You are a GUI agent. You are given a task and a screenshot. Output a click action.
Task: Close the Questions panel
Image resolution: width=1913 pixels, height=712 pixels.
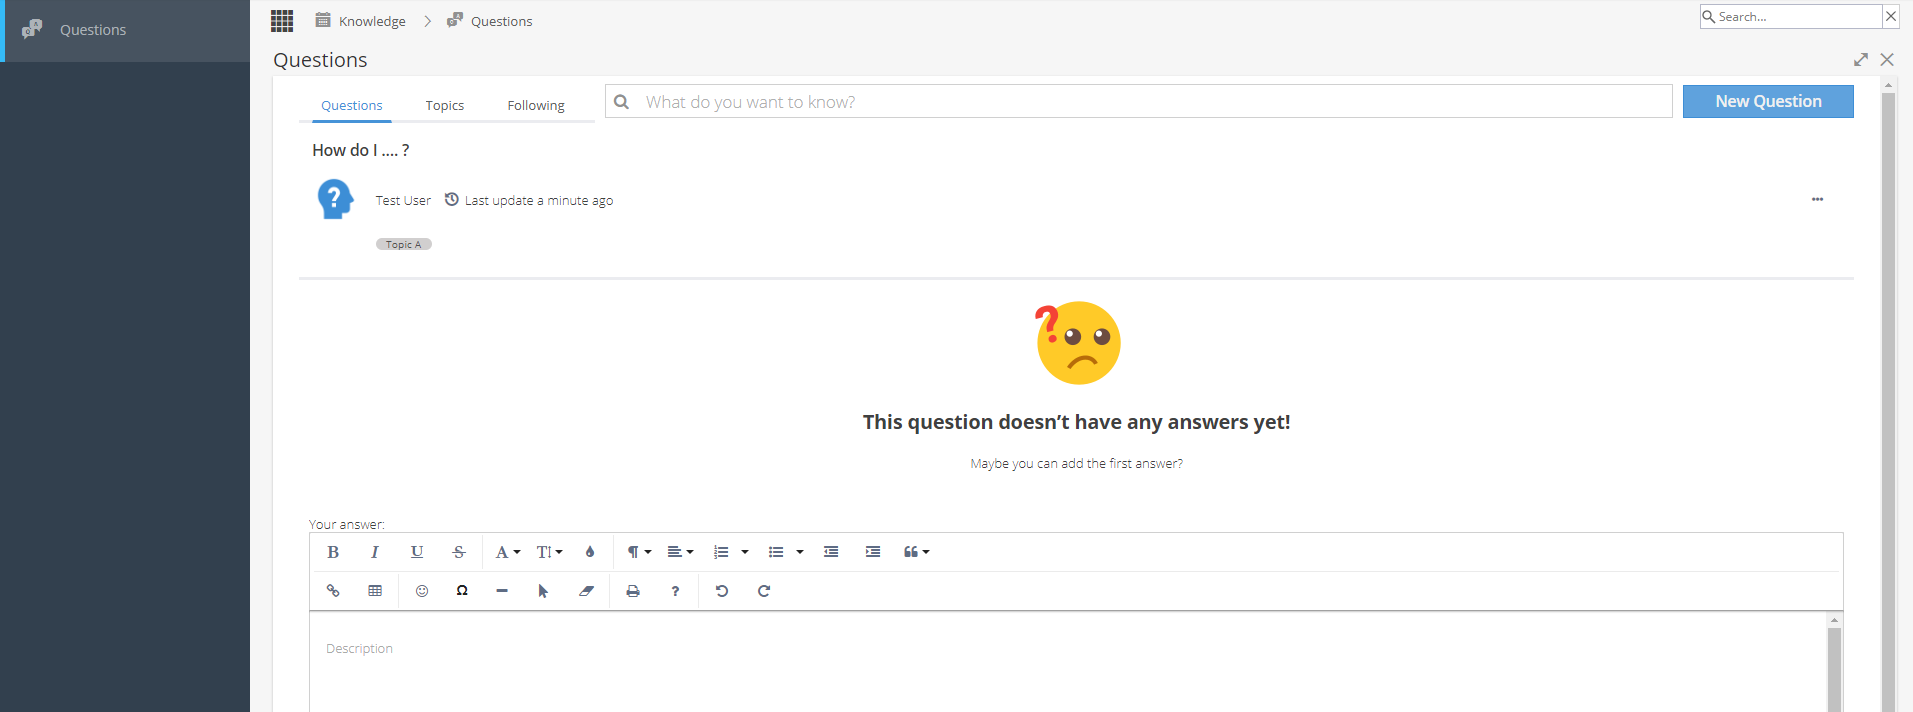pos(1887,60)
